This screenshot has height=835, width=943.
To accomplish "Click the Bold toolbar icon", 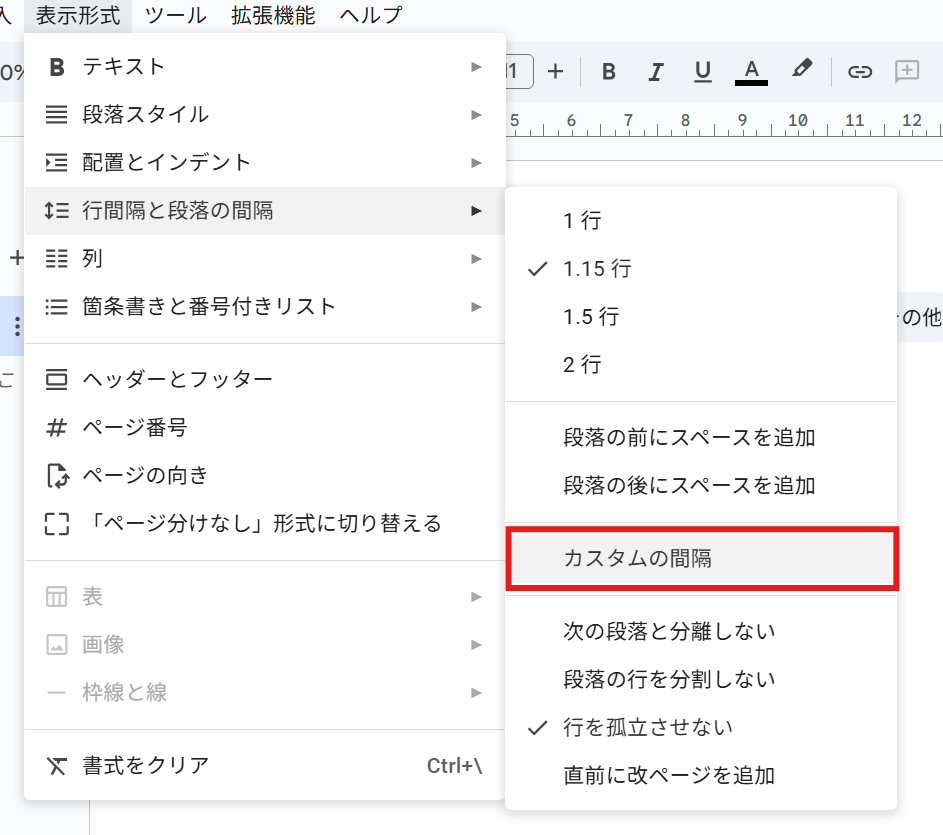I will [x=609, y=71].
